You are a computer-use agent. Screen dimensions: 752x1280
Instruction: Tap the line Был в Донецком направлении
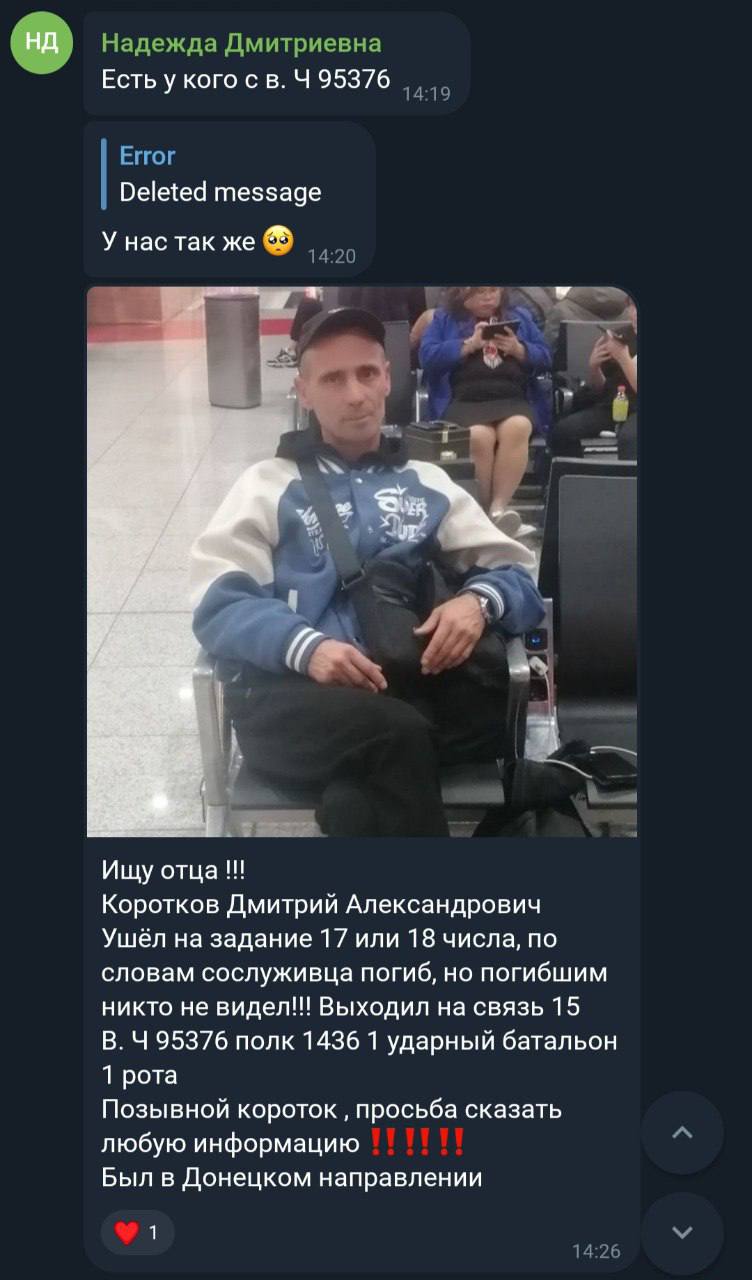[x=292, y=1177]
